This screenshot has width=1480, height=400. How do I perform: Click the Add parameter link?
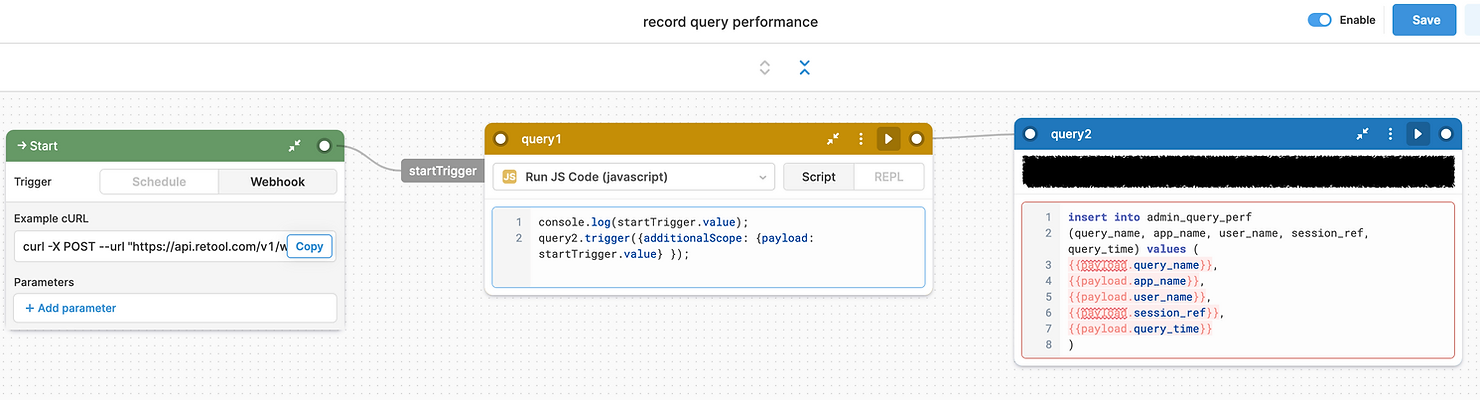[70, 308]
